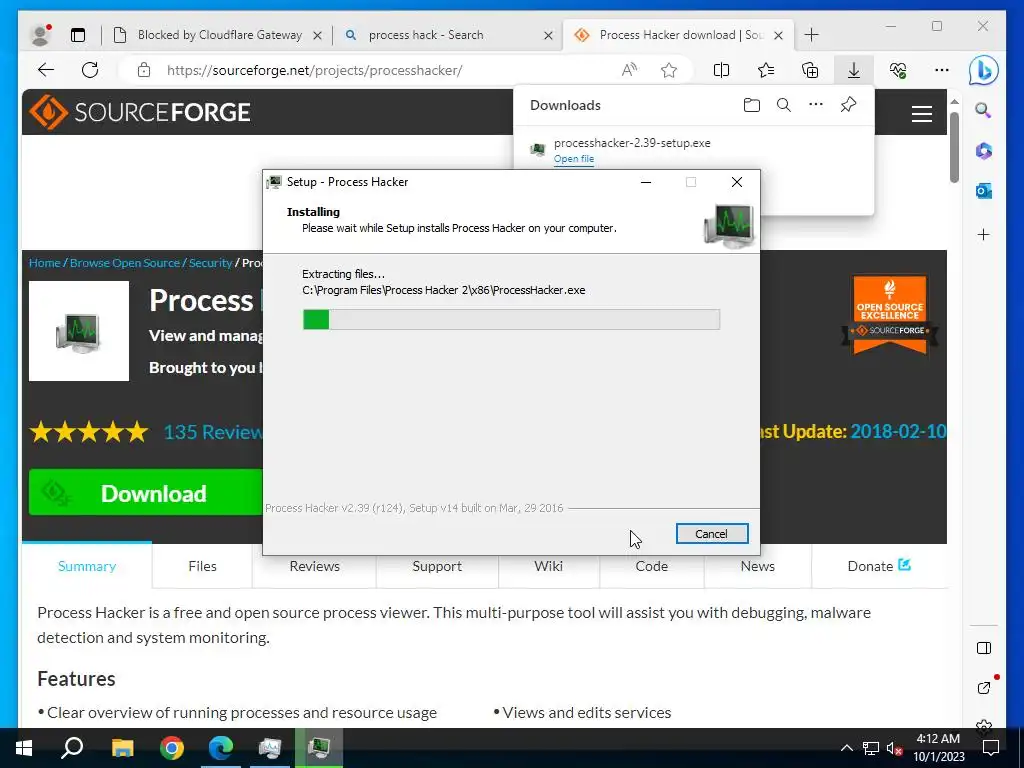
Task: Follow Browse Open Source breadcrumb link
Action: [x=125, y=263]
